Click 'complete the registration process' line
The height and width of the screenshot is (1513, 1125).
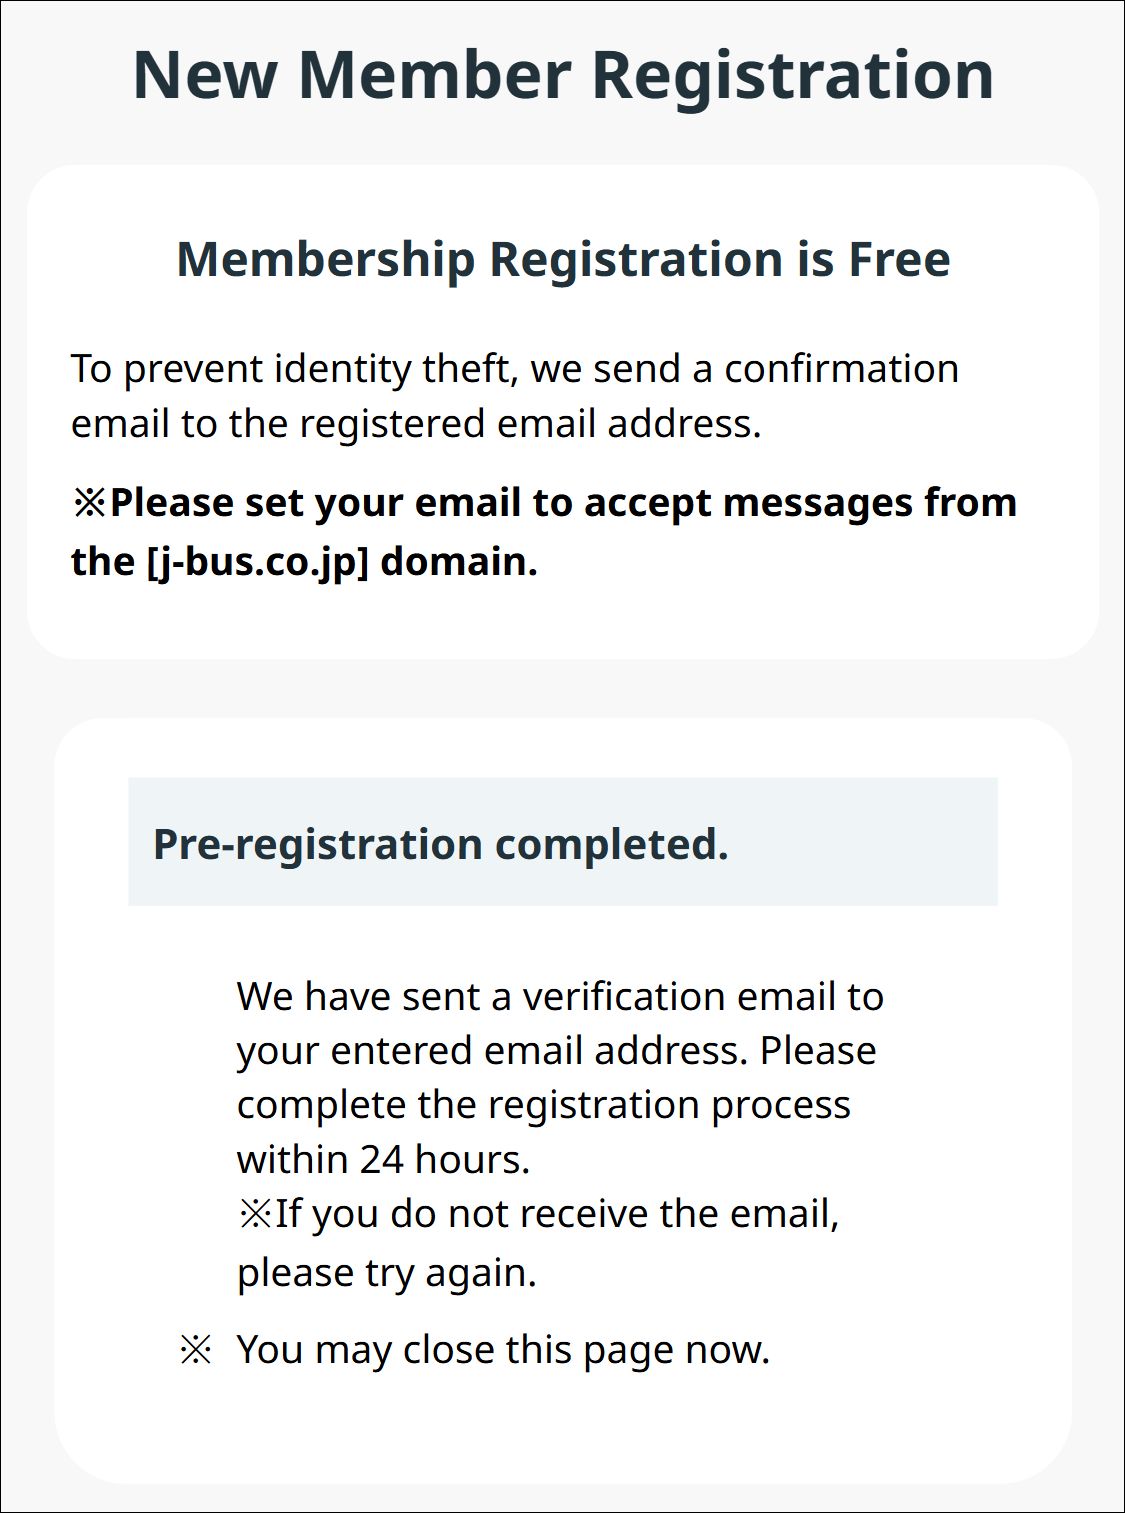click(x=544, y=1105)
